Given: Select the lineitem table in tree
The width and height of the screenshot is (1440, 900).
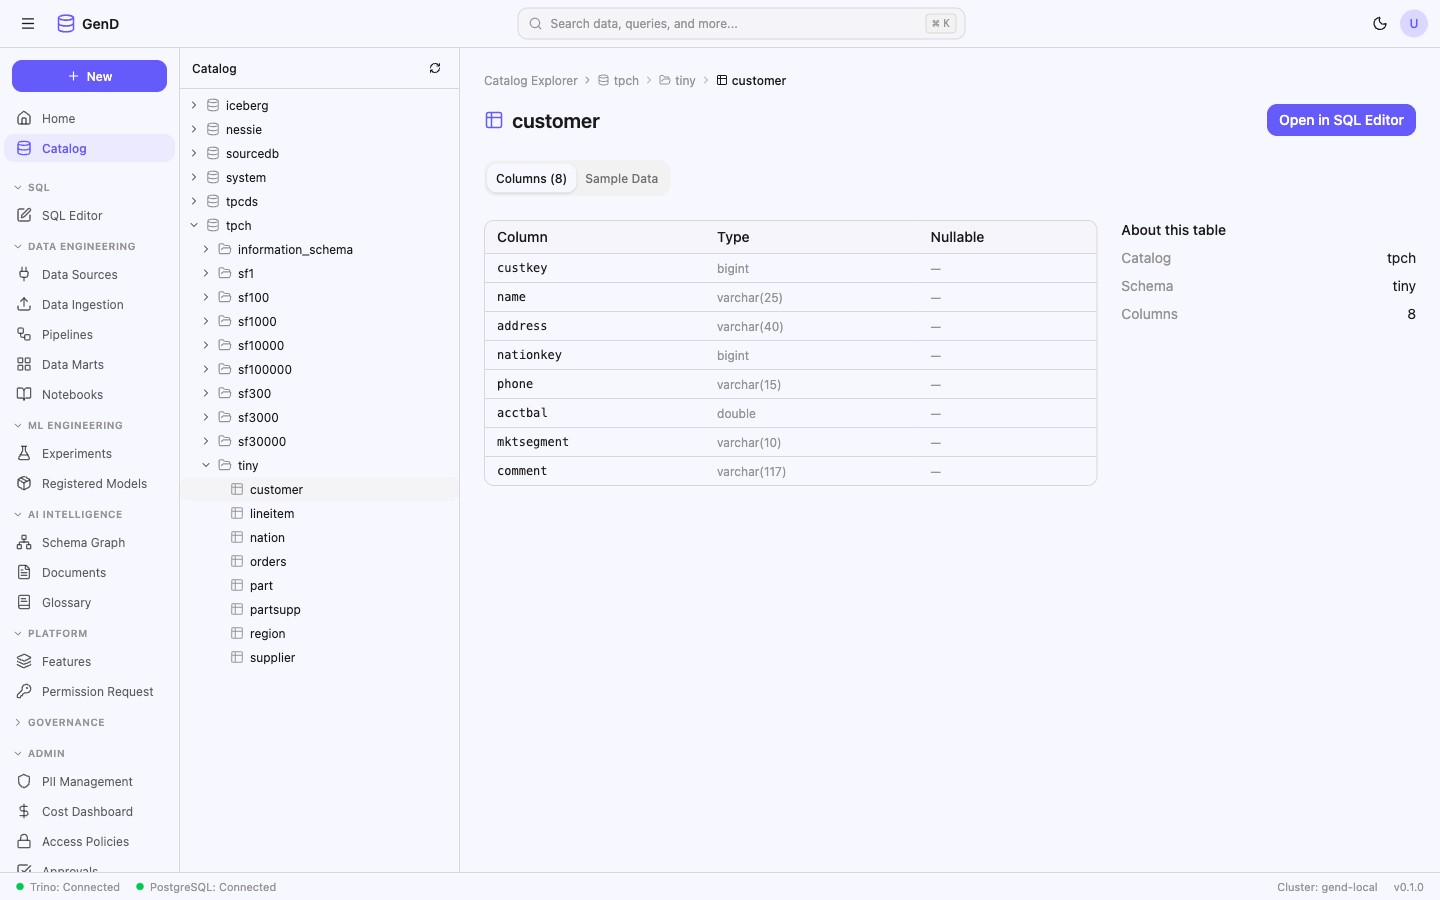Looking at the screenshot, I should point(272,514).
